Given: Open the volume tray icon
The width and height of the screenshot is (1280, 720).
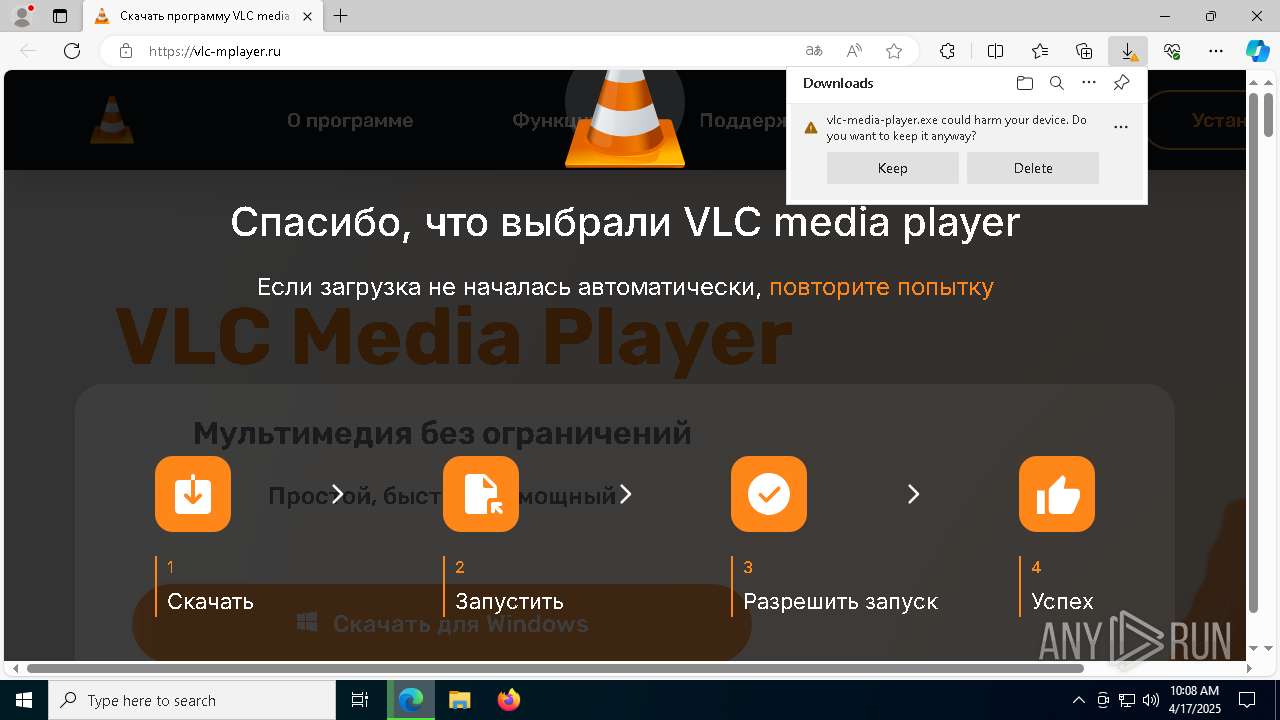Looking at the screenshot, I should (x=1150, y=700).
